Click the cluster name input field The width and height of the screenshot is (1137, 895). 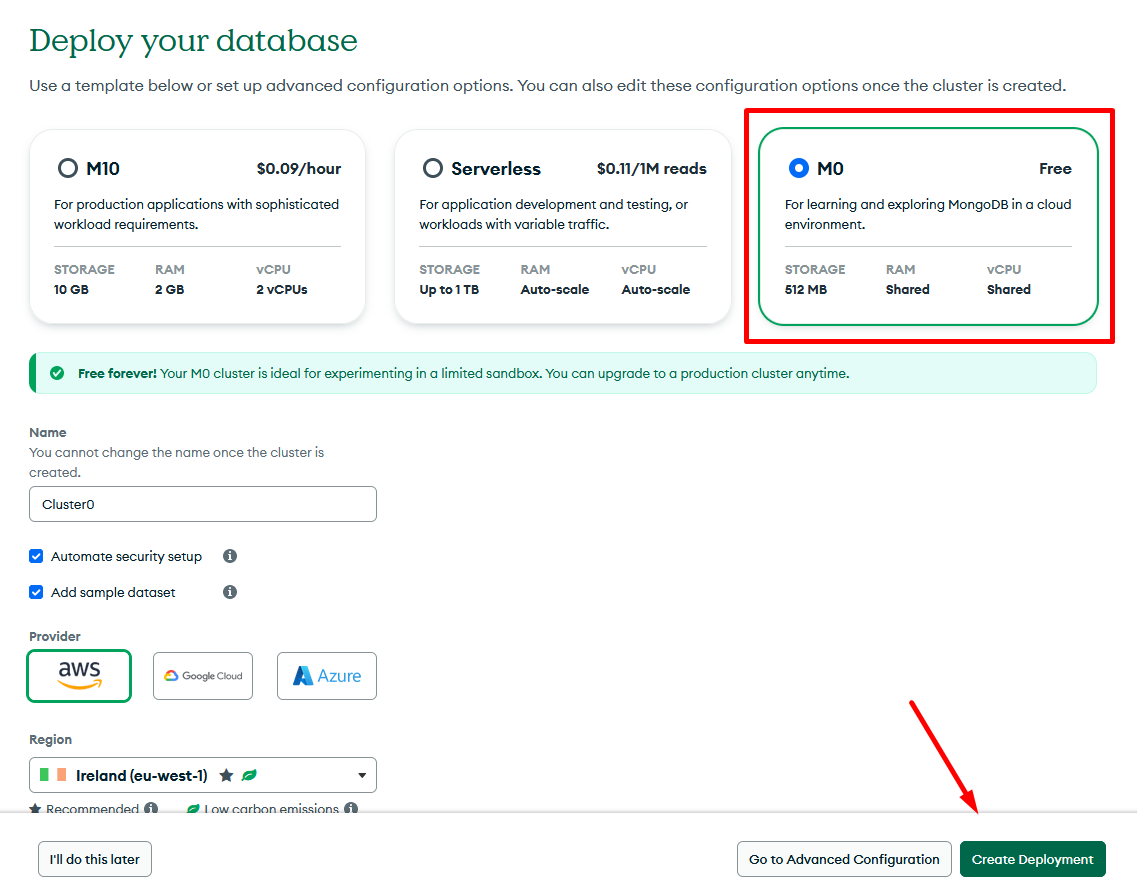[x=203, y=504]
